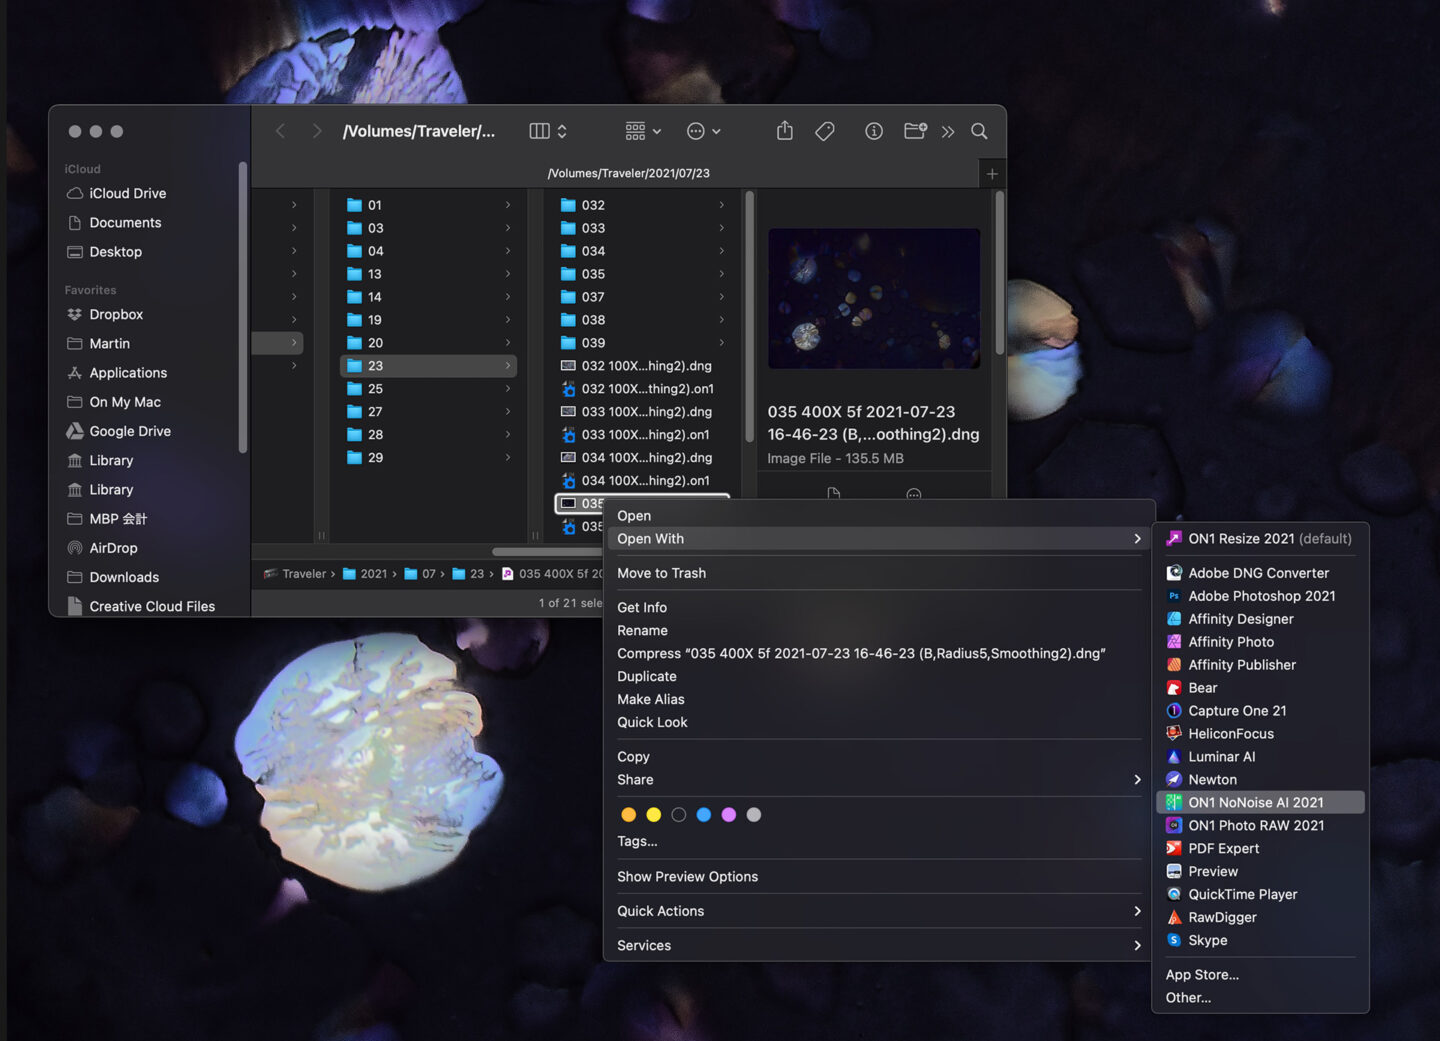Expand the action ellipsis menu
This screenshot has width=1440, height=1041.
tap(704, 131)
